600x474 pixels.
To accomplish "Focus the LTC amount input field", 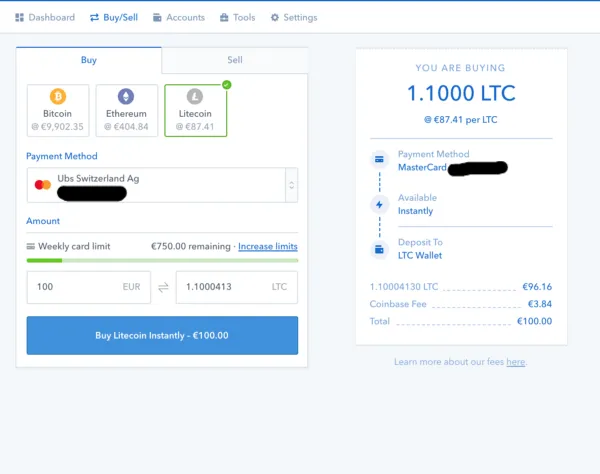I will (237, 287).
